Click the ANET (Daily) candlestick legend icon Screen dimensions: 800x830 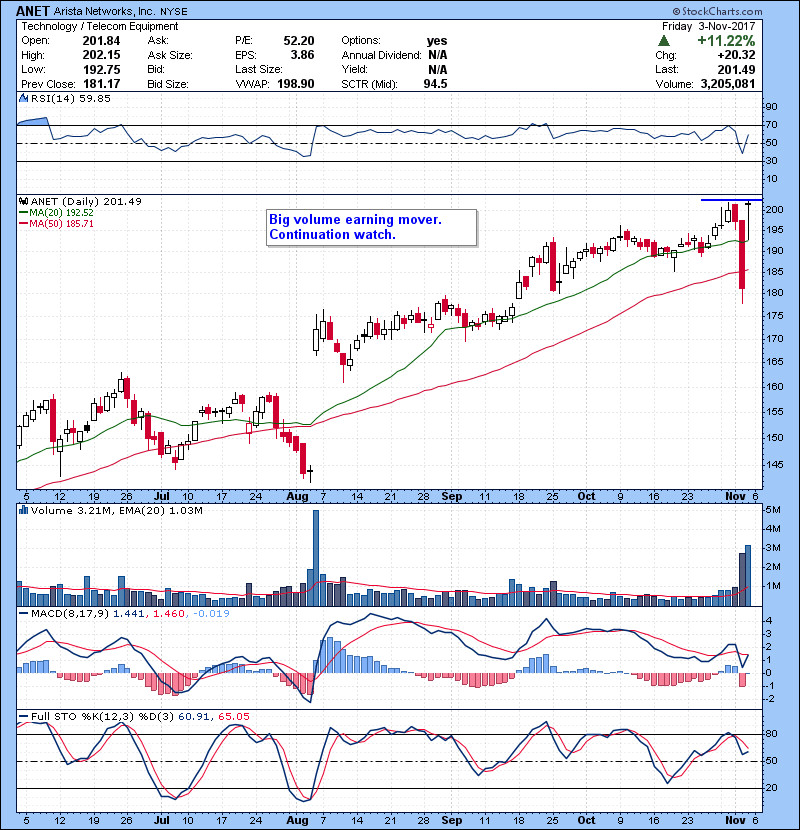[x=23, y=201]
